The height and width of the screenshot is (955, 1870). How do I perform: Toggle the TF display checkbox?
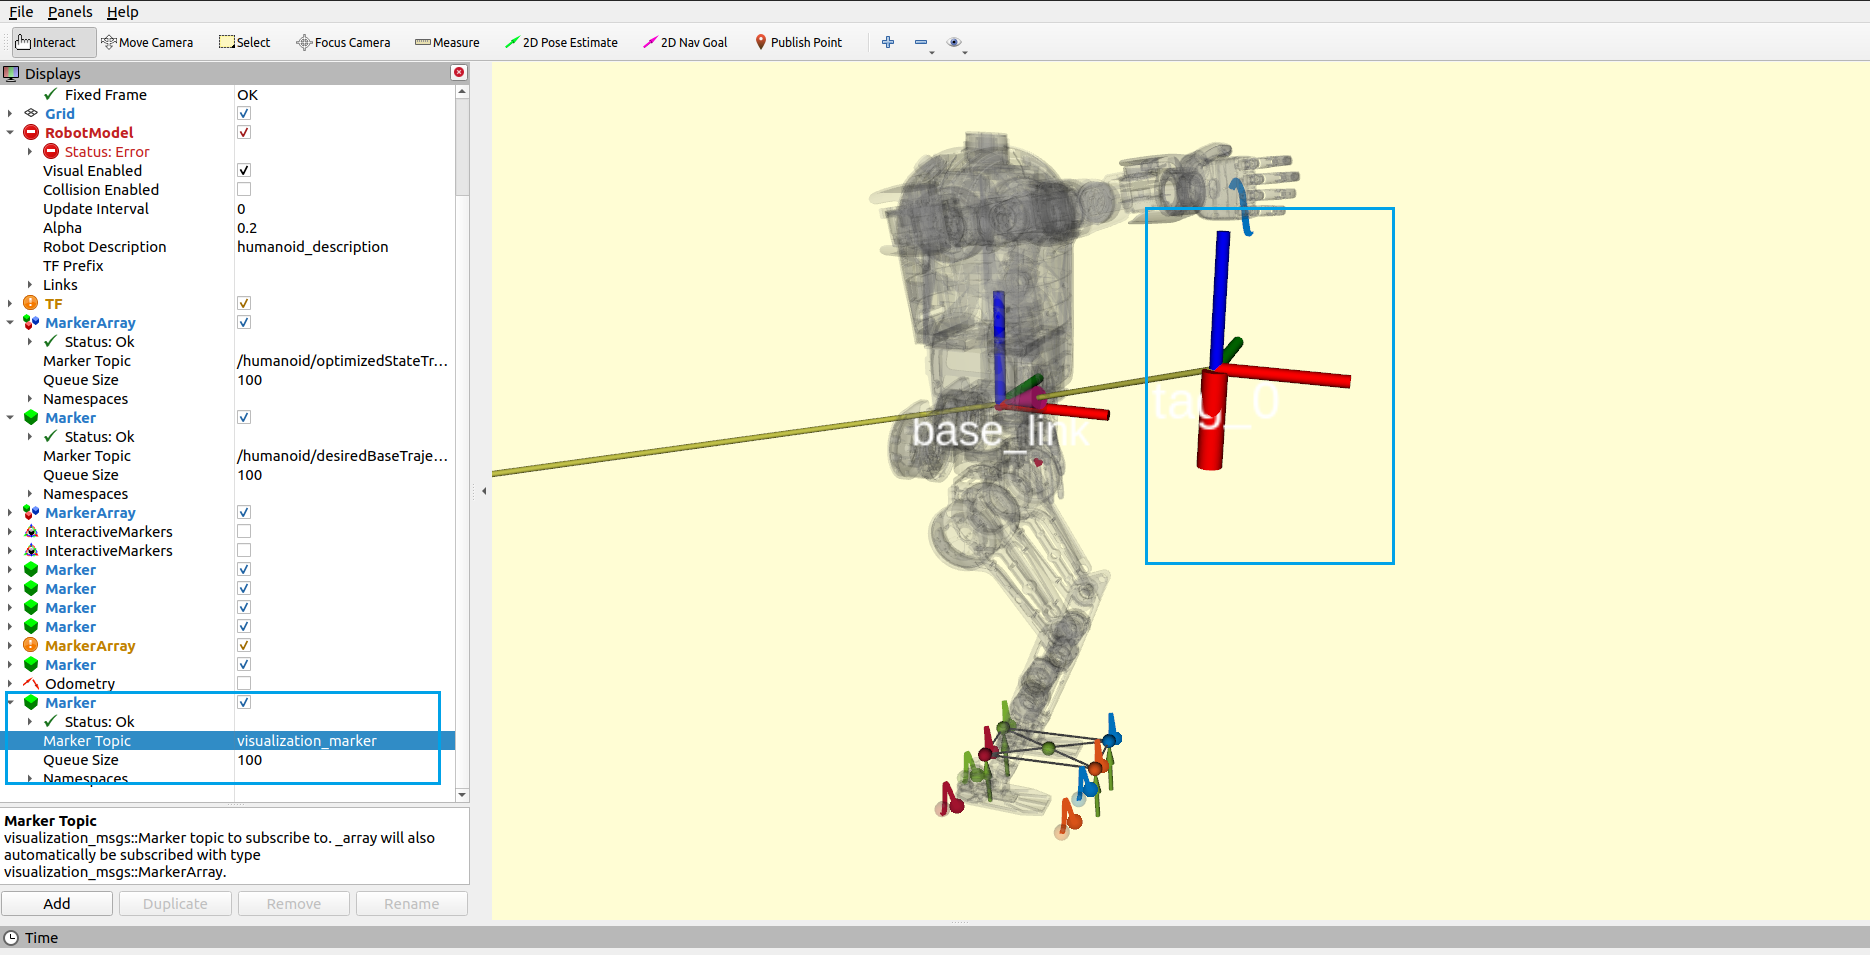244,303
